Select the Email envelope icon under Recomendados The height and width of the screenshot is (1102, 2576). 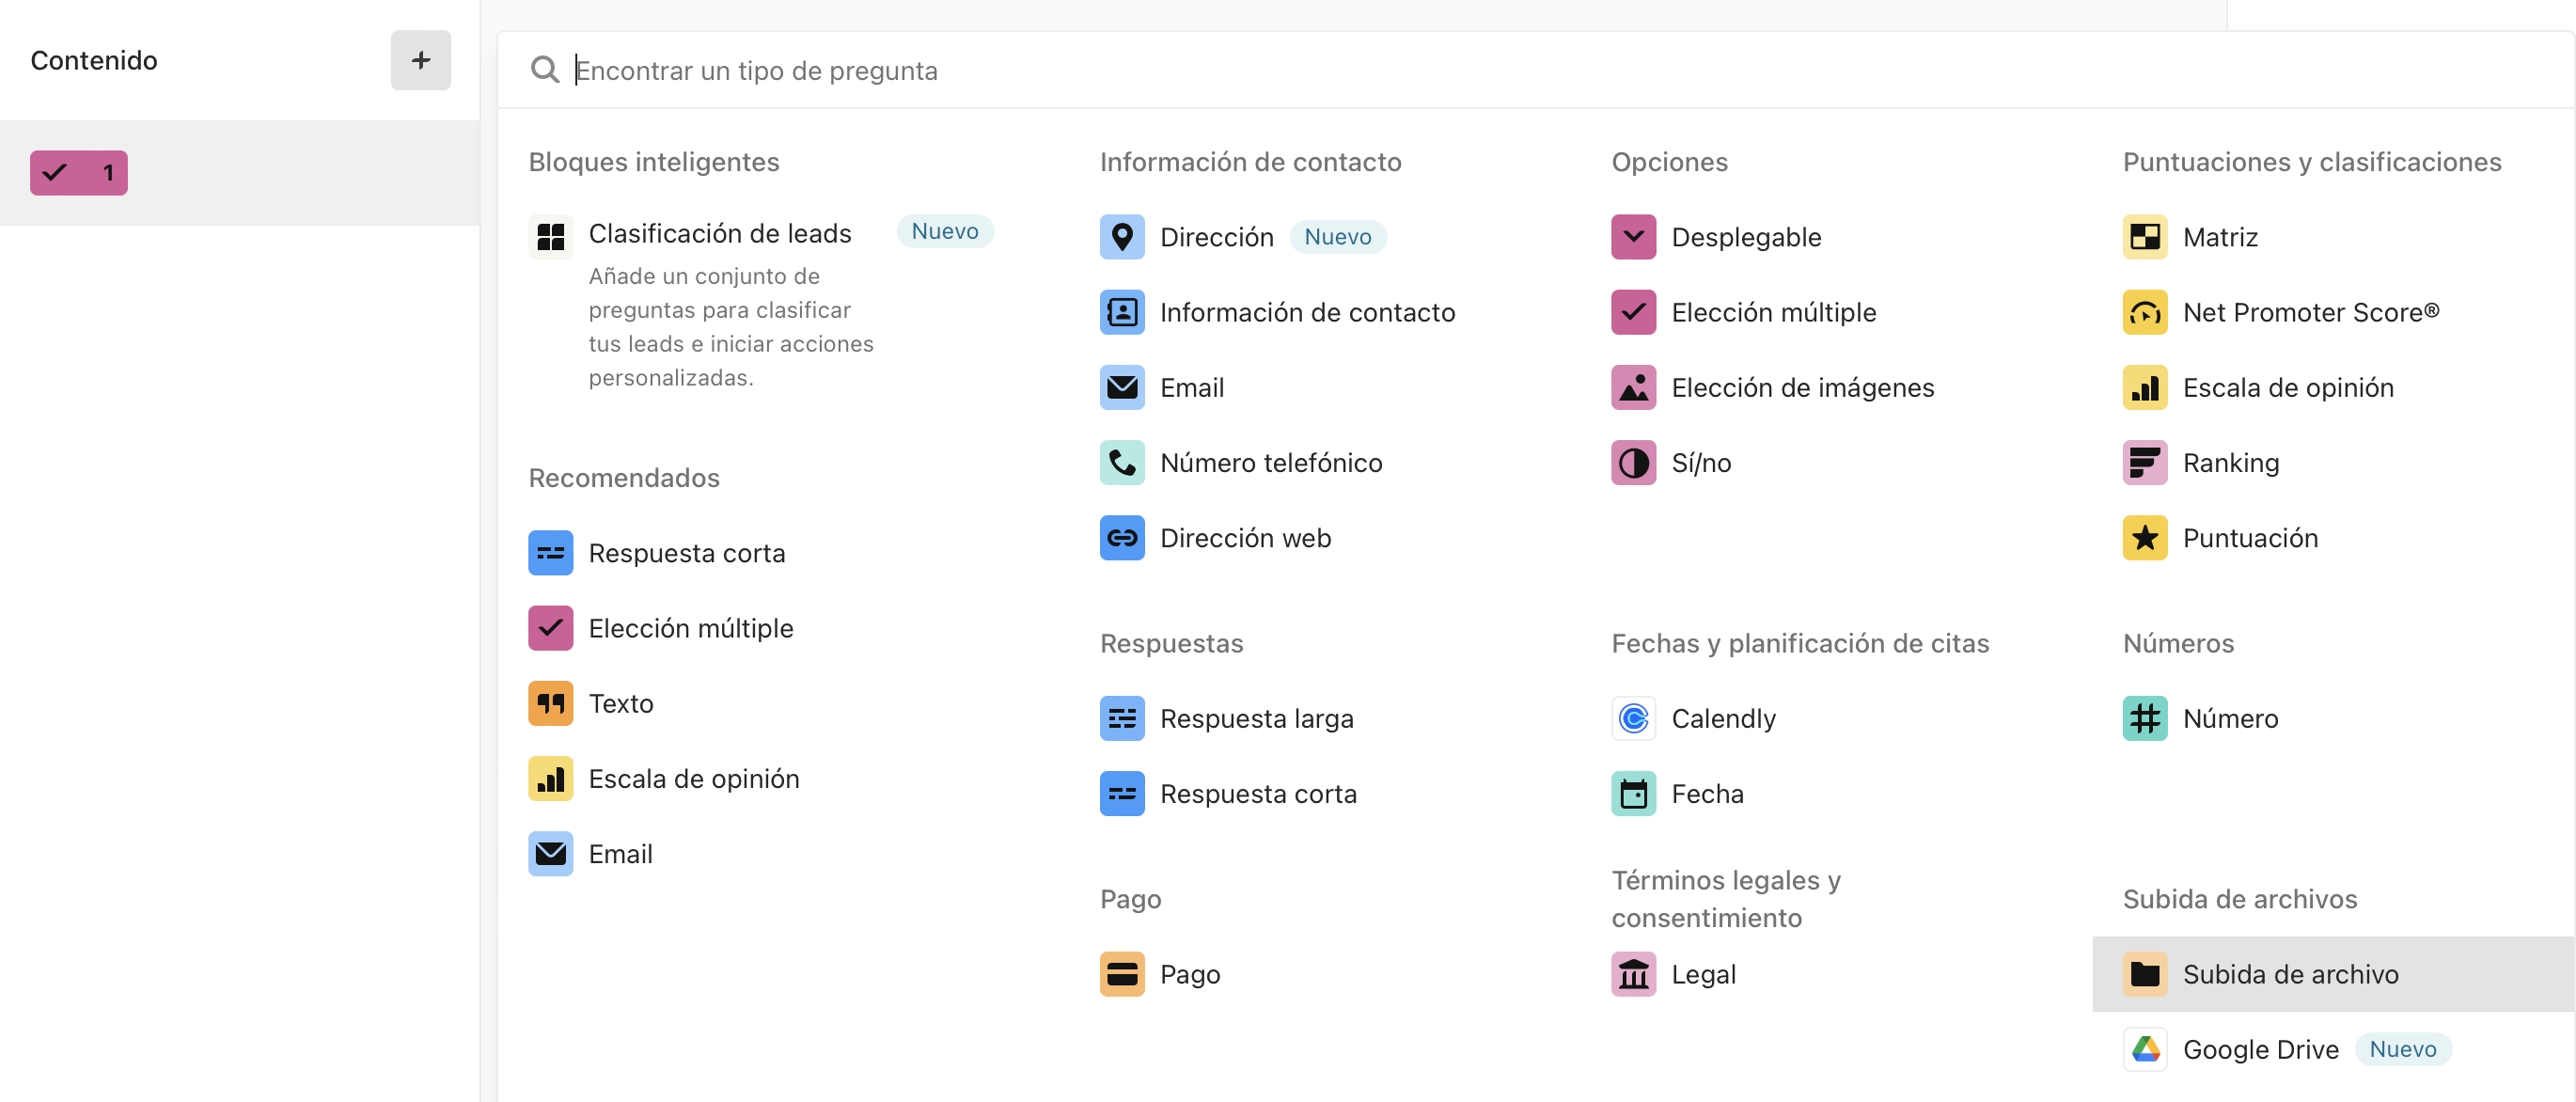(x=551, y=853)
